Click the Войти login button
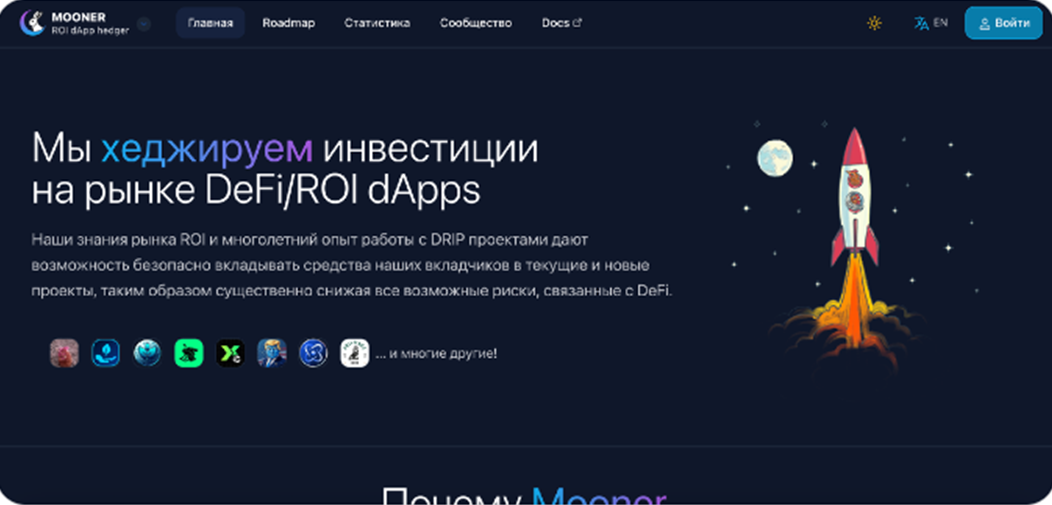Image resolution: width=1052 pixels, height=505 pixels. [1004, 23]
